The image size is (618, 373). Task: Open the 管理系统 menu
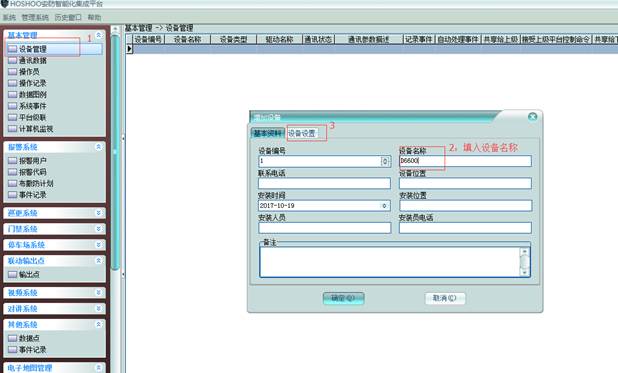pyautogui.click(x=35, y=17)
